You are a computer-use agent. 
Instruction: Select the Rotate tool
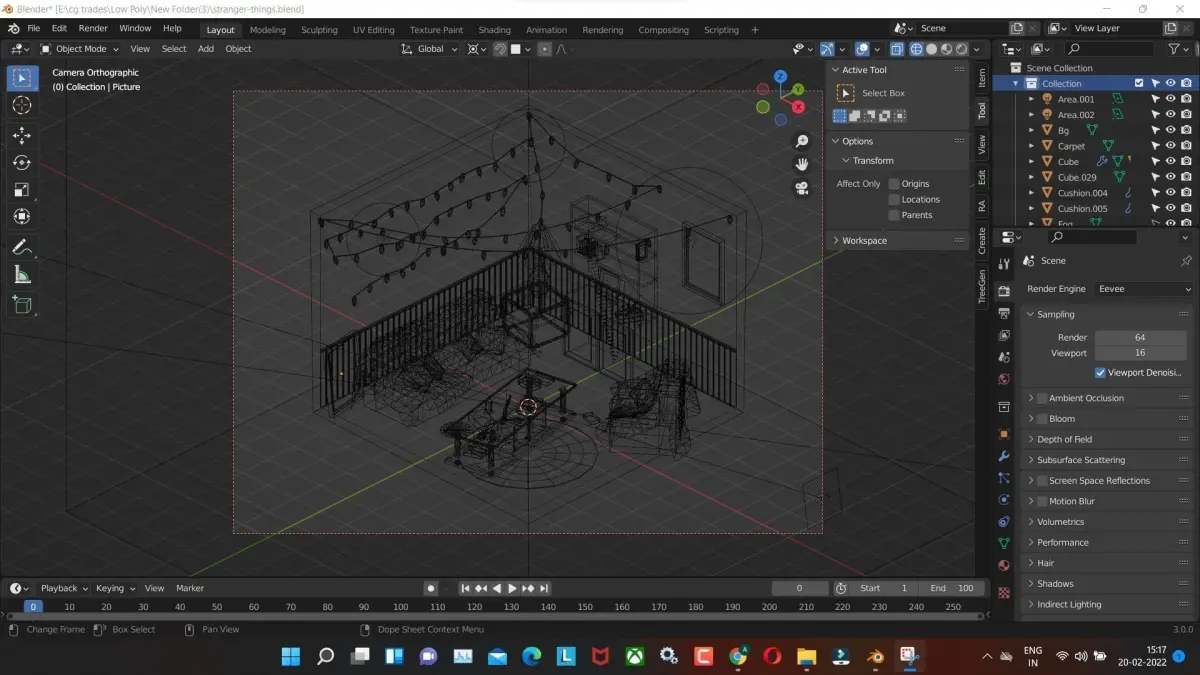(x=22, y=162)
